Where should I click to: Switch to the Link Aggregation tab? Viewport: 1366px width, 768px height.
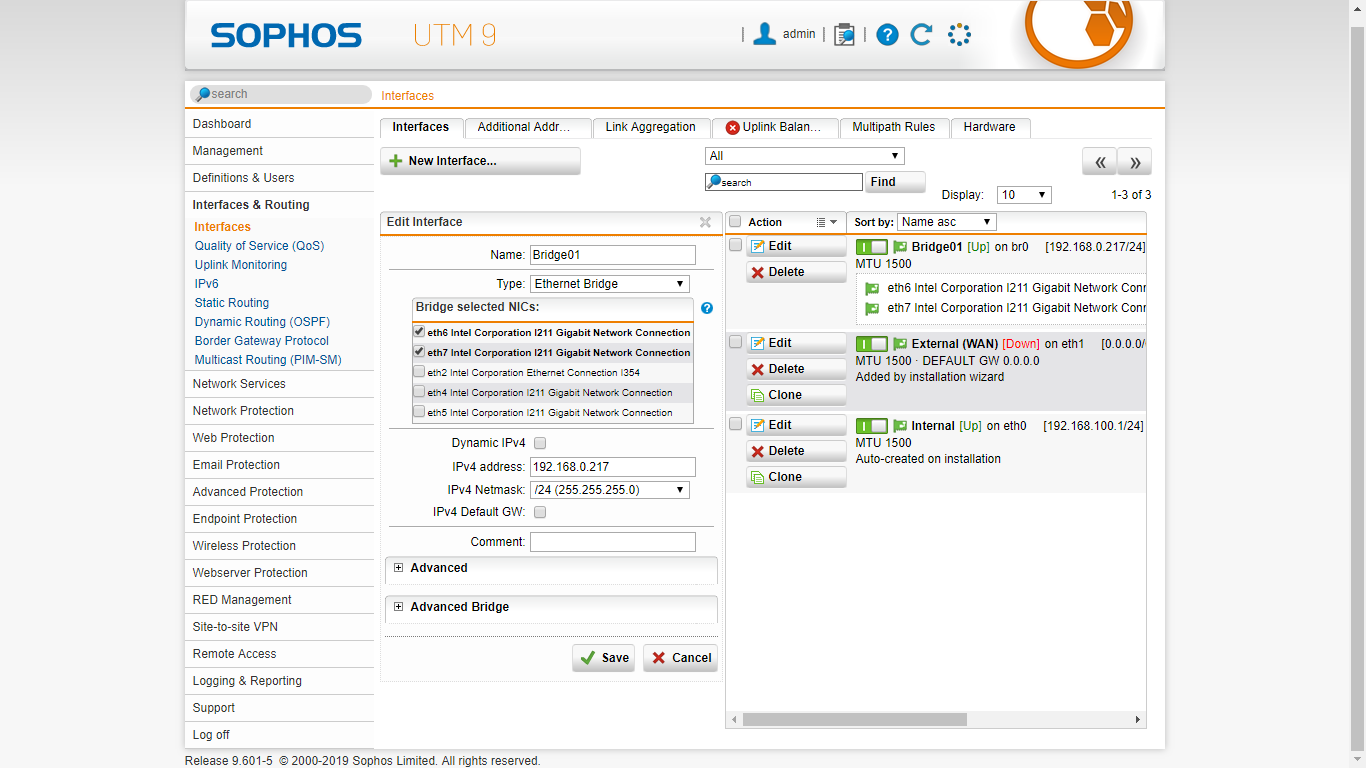coord(650,127)
